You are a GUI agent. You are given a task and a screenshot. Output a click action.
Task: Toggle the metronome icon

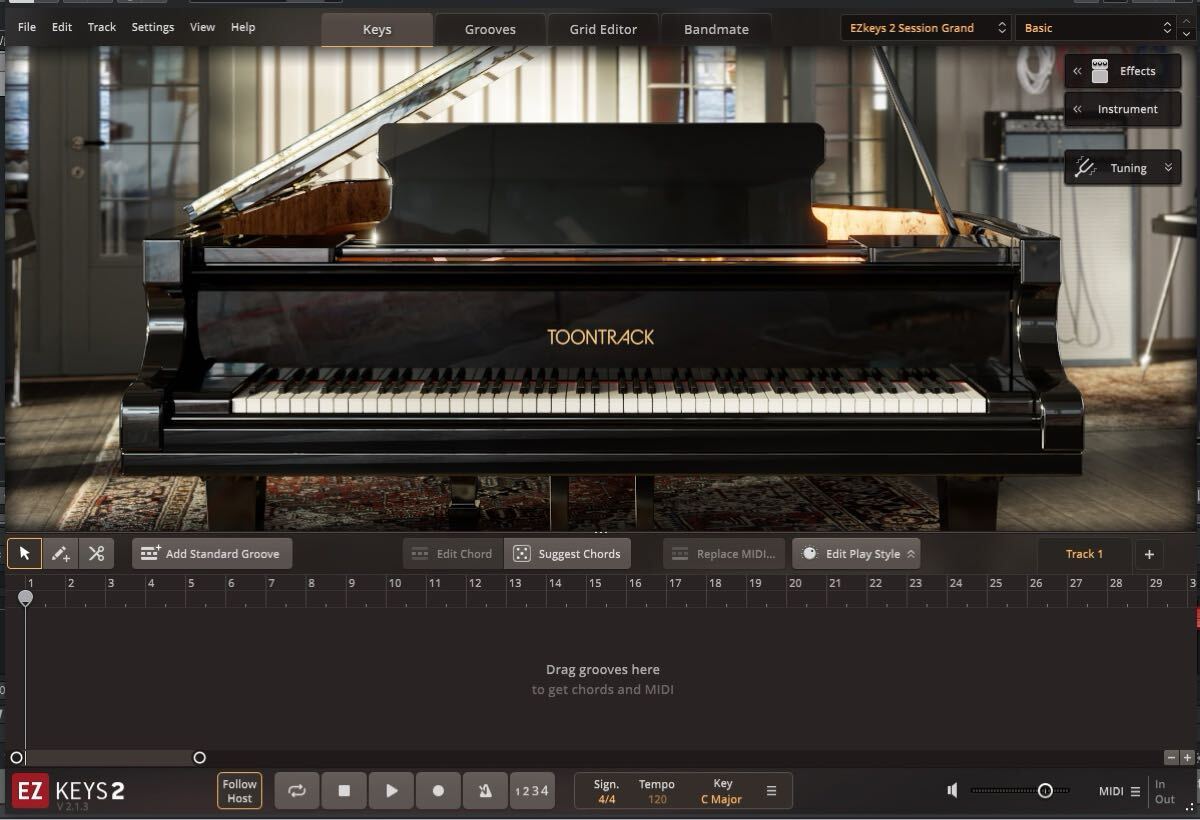click(x=485, y=791)
